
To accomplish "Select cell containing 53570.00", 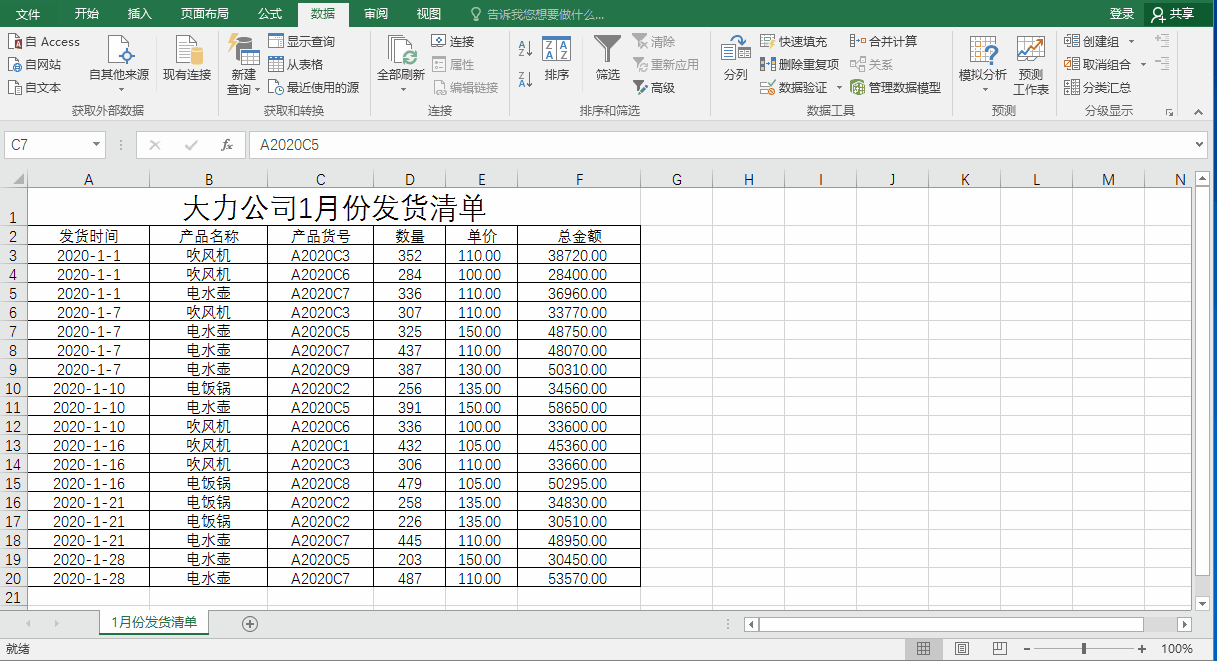I will [578, 578].
